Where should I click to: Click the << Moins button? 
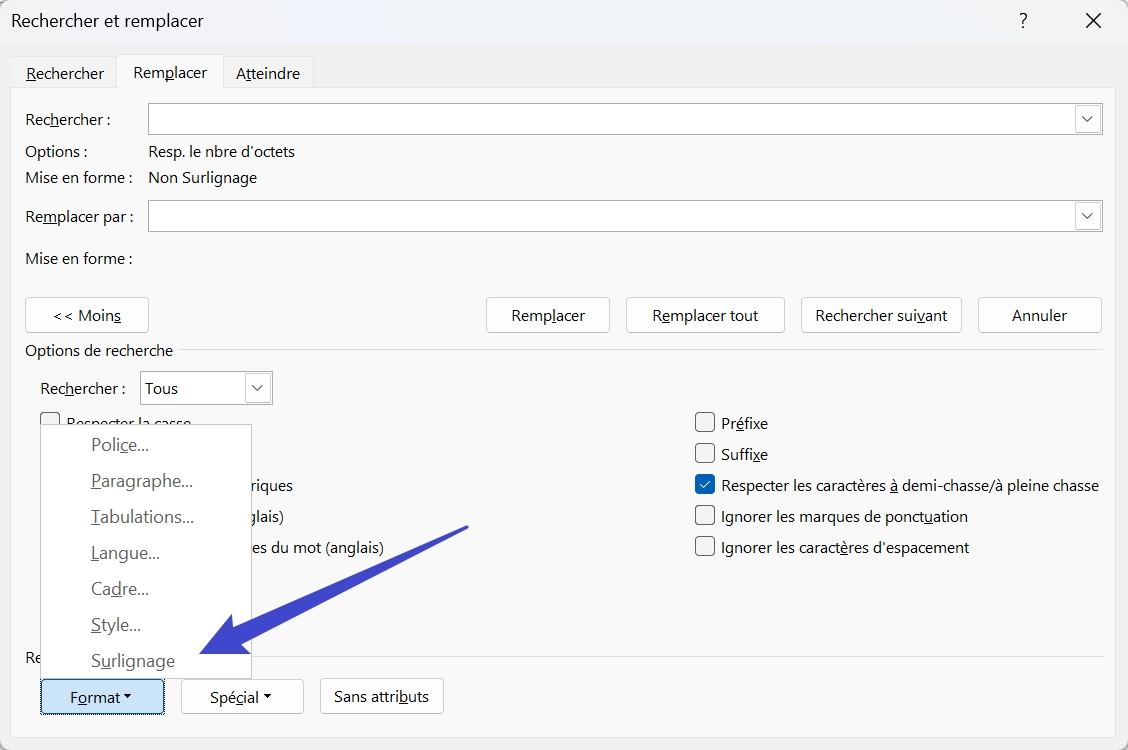(x=87, y=315)
